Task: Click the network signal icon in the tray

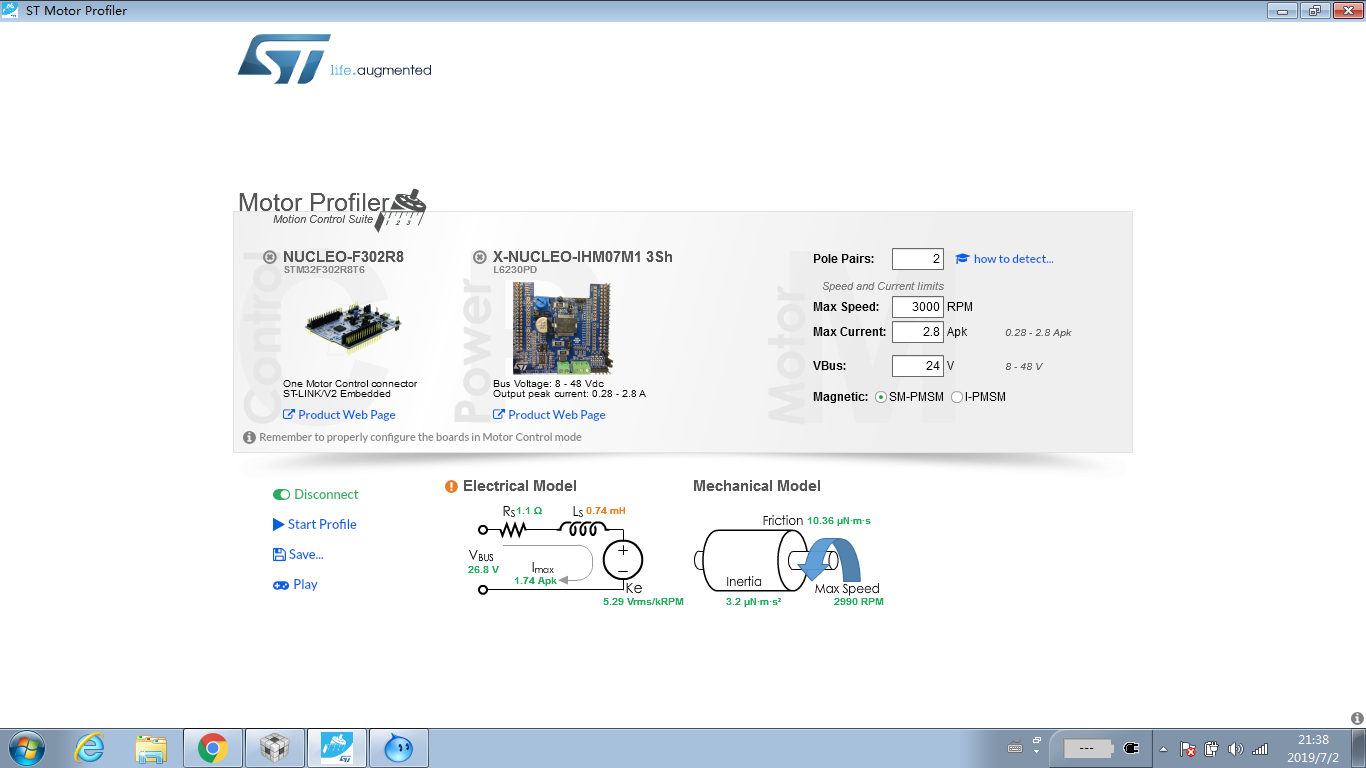Action: tap(1260, 748)
